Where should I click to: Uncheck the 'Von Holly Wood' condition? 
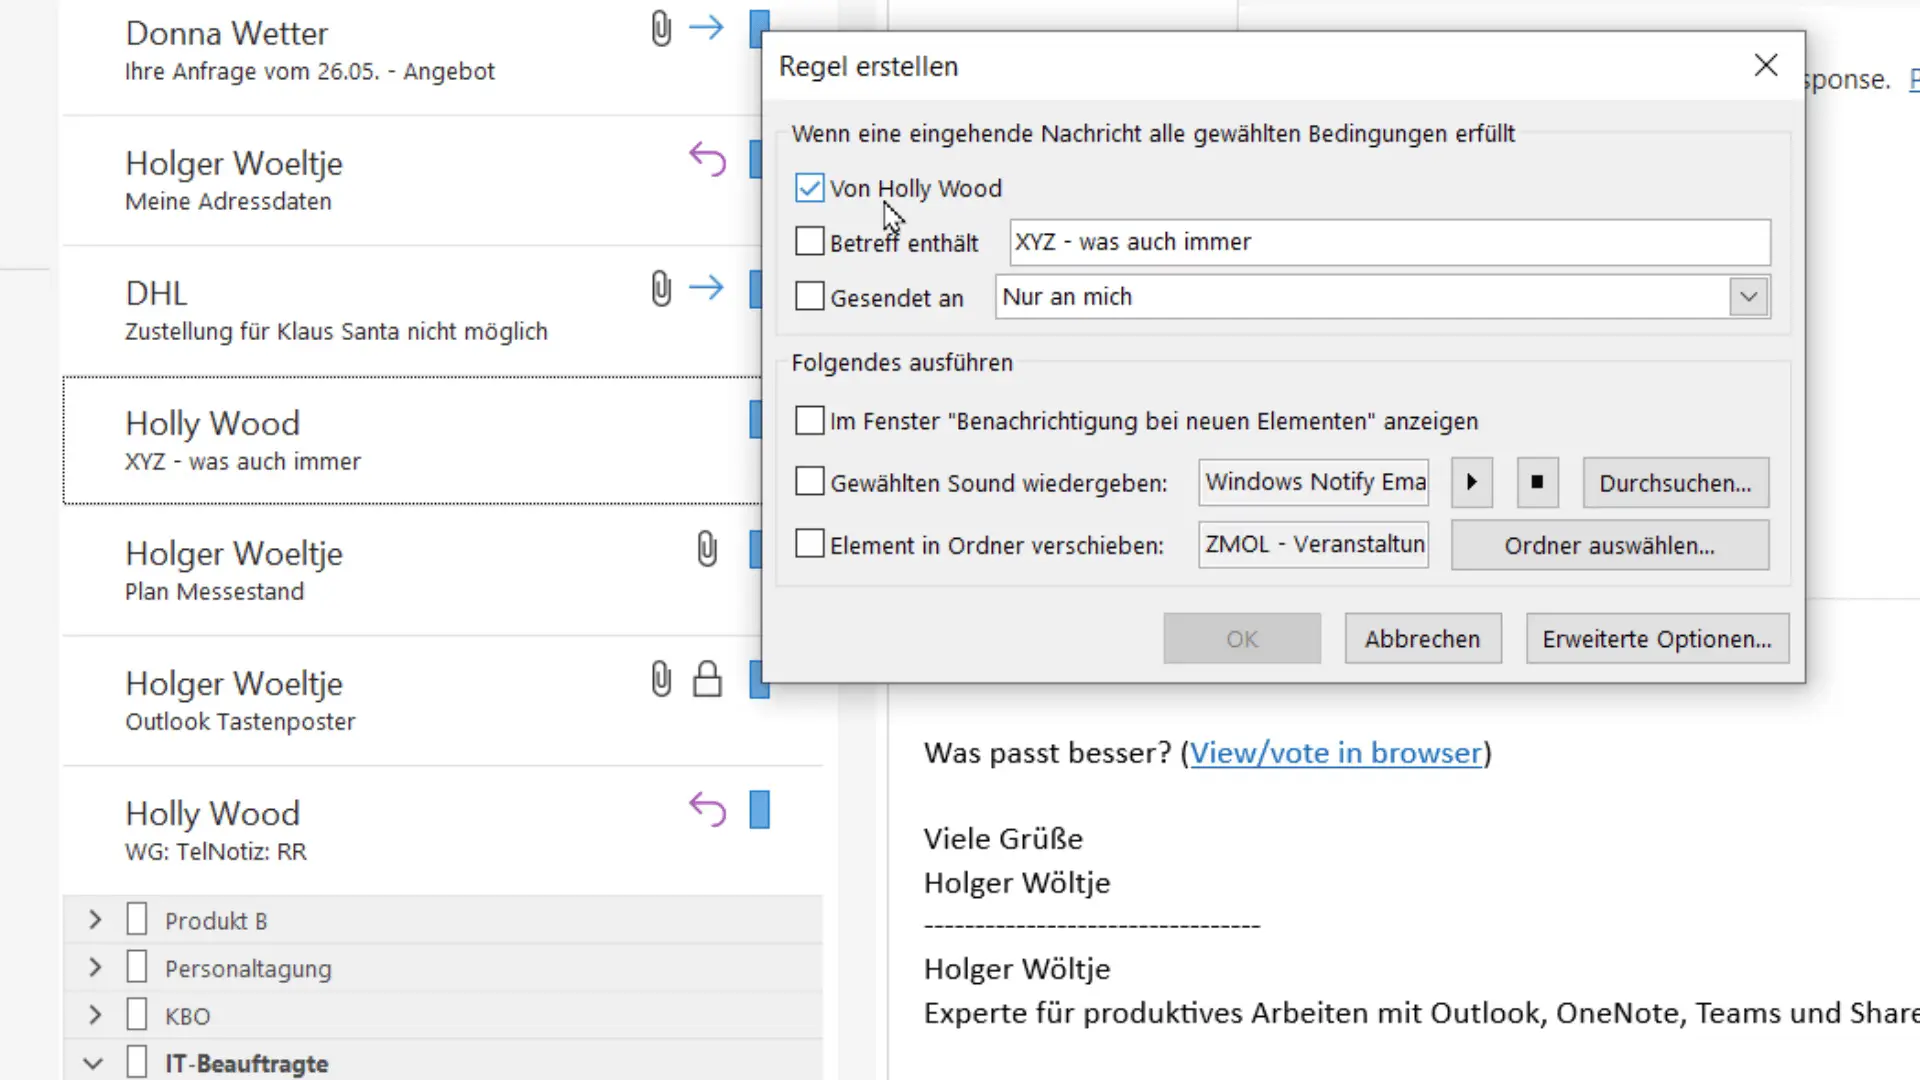point(809,188)
